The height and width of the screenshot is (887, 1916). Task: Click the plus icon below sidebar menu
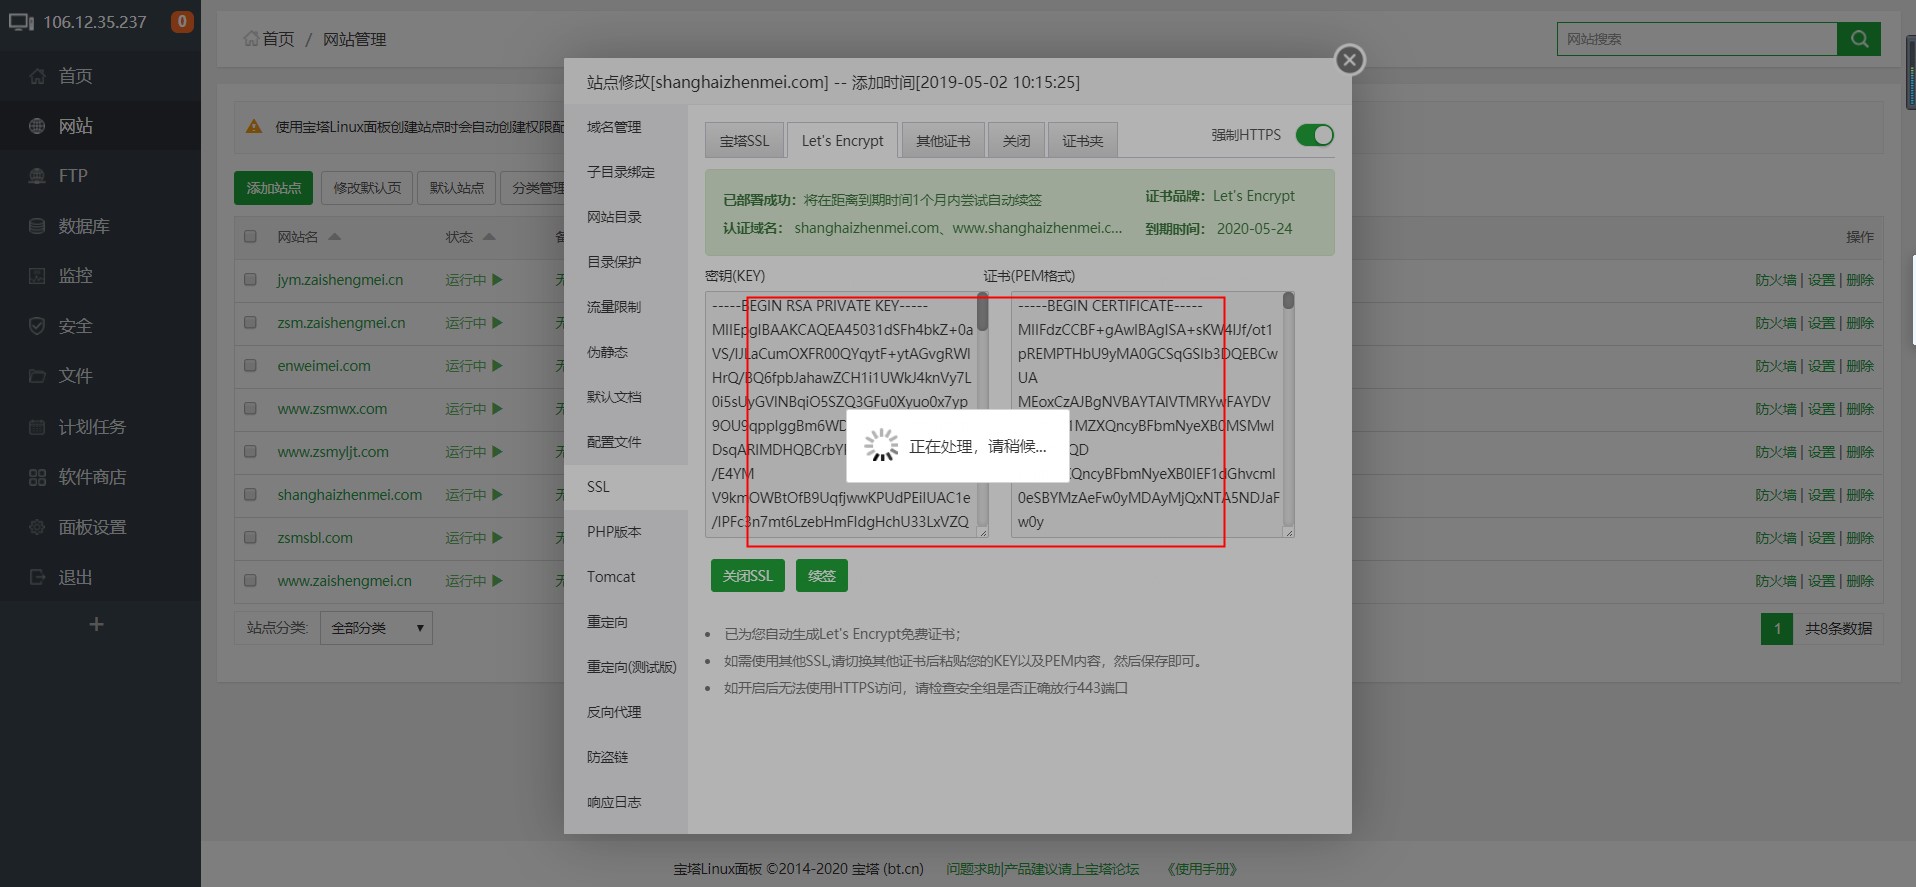tap(96, 624)
